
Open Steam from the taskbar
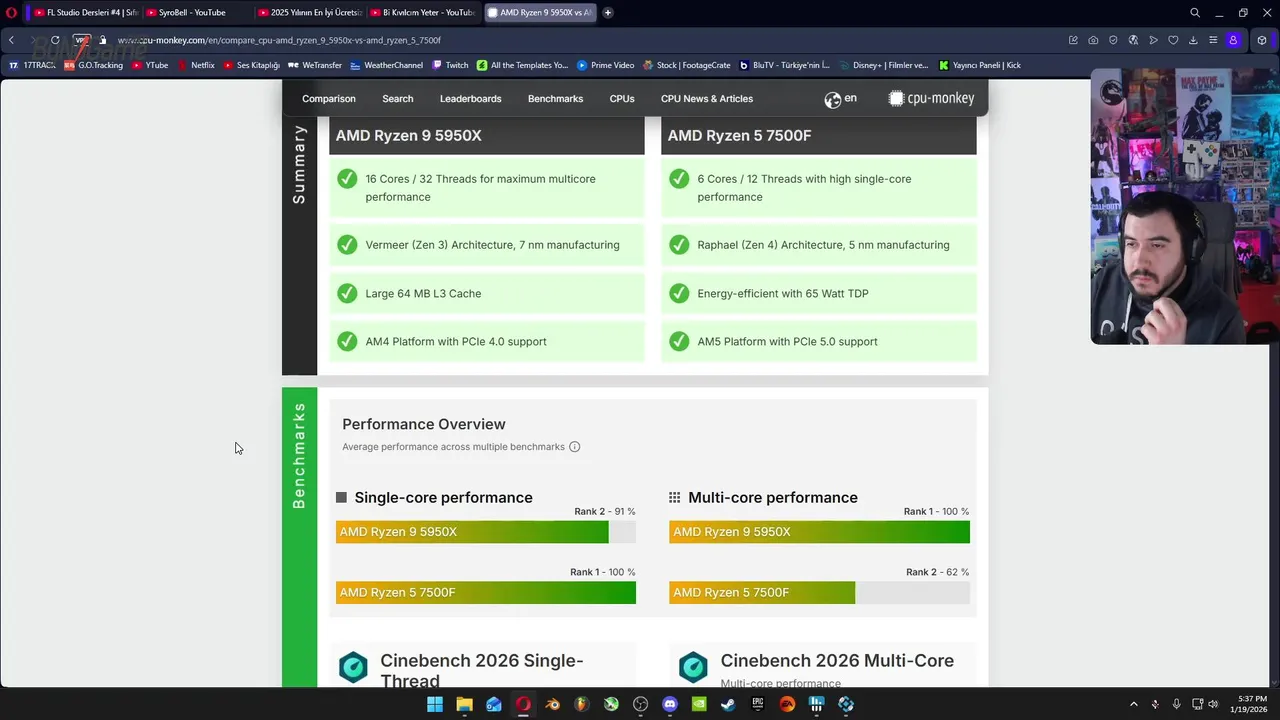(728, 704)
